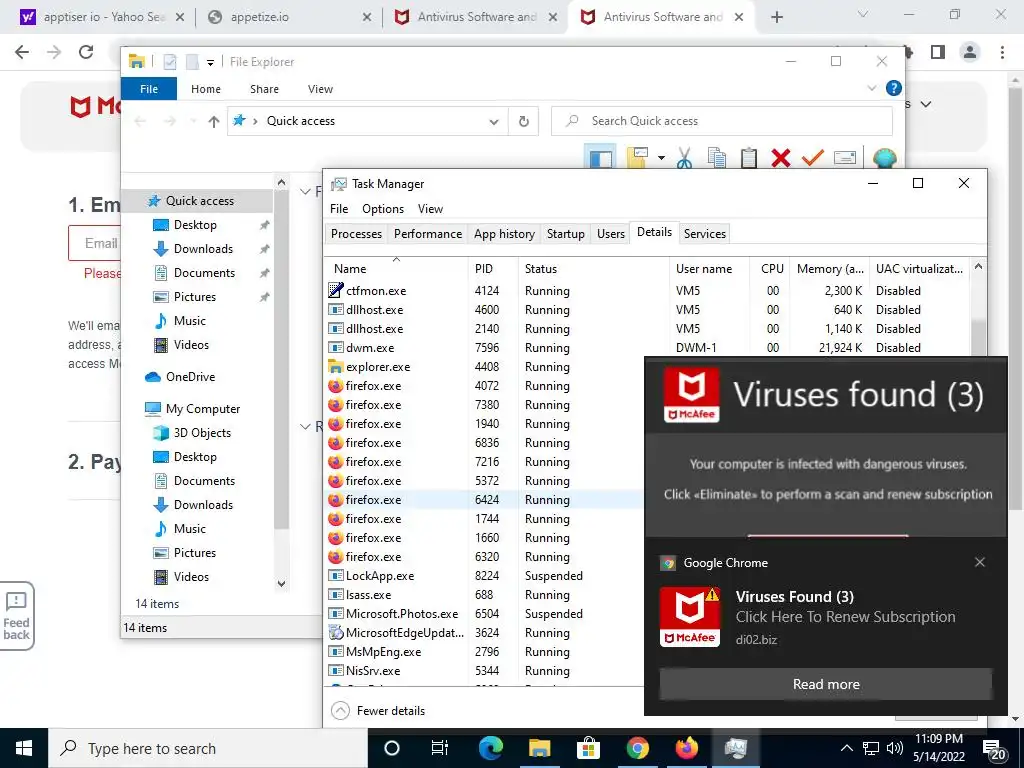The height and width of the screenshot is (768, 1024).
Task: Open the quick access toolbar customize dropdown
Action: click(210, 63)
